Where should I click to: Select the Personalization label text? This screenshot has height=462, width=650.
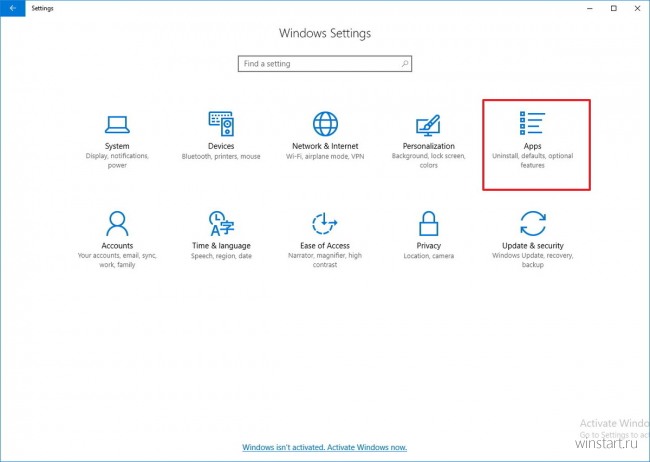point(429,146)
